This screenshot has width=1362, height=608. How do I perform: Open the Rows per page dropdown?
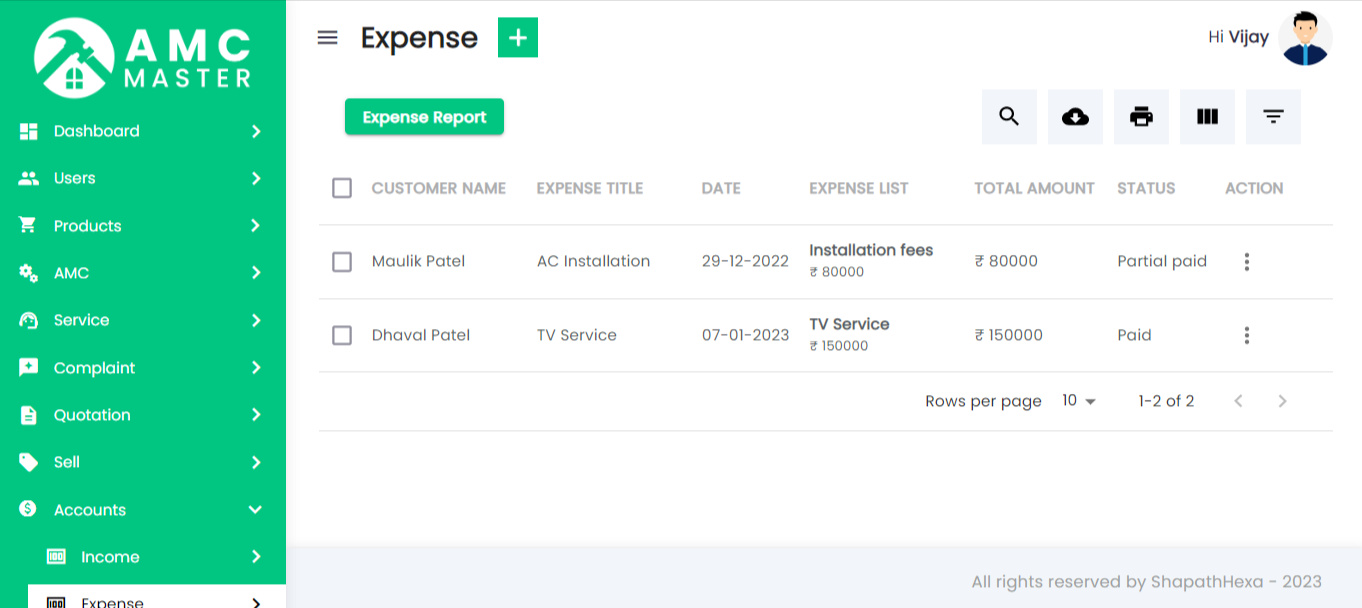1078,401
